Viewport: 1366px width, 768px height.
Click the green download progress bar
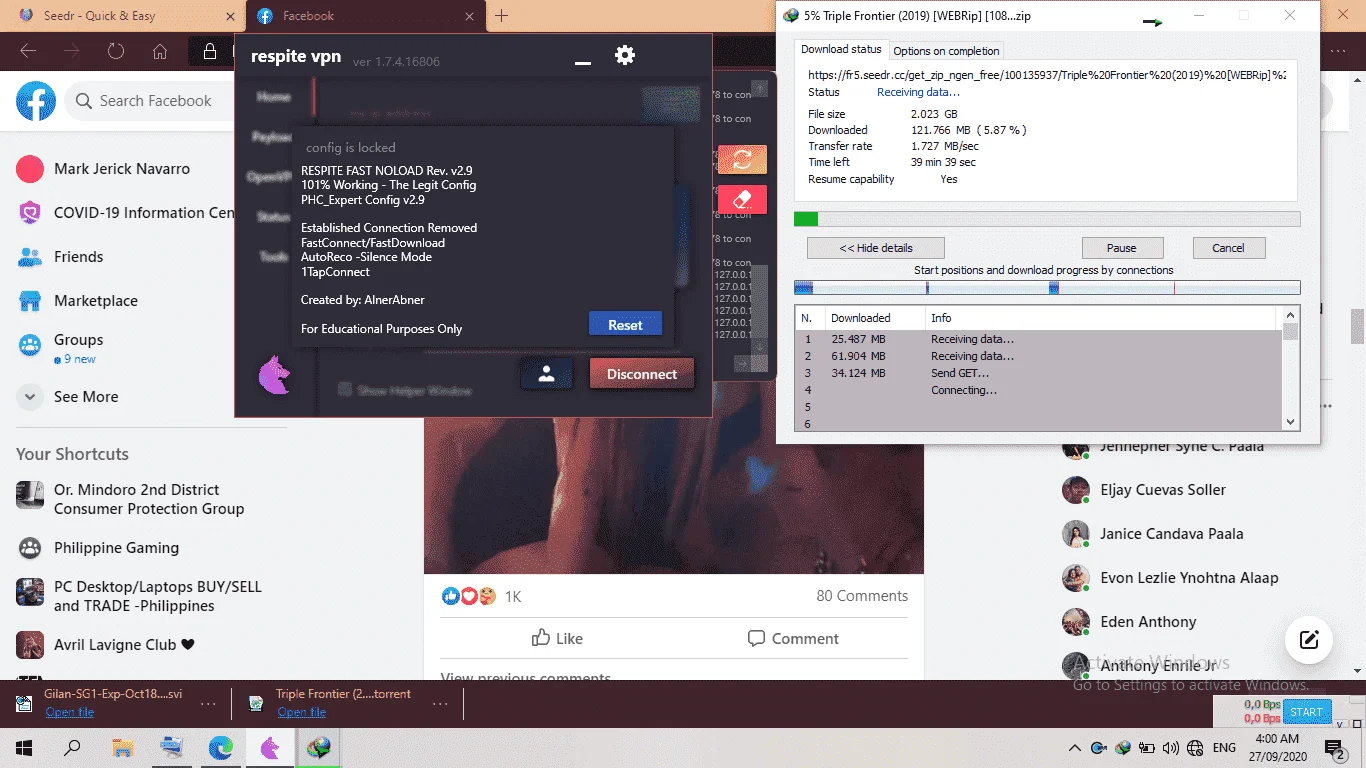tap(1047, 219)
